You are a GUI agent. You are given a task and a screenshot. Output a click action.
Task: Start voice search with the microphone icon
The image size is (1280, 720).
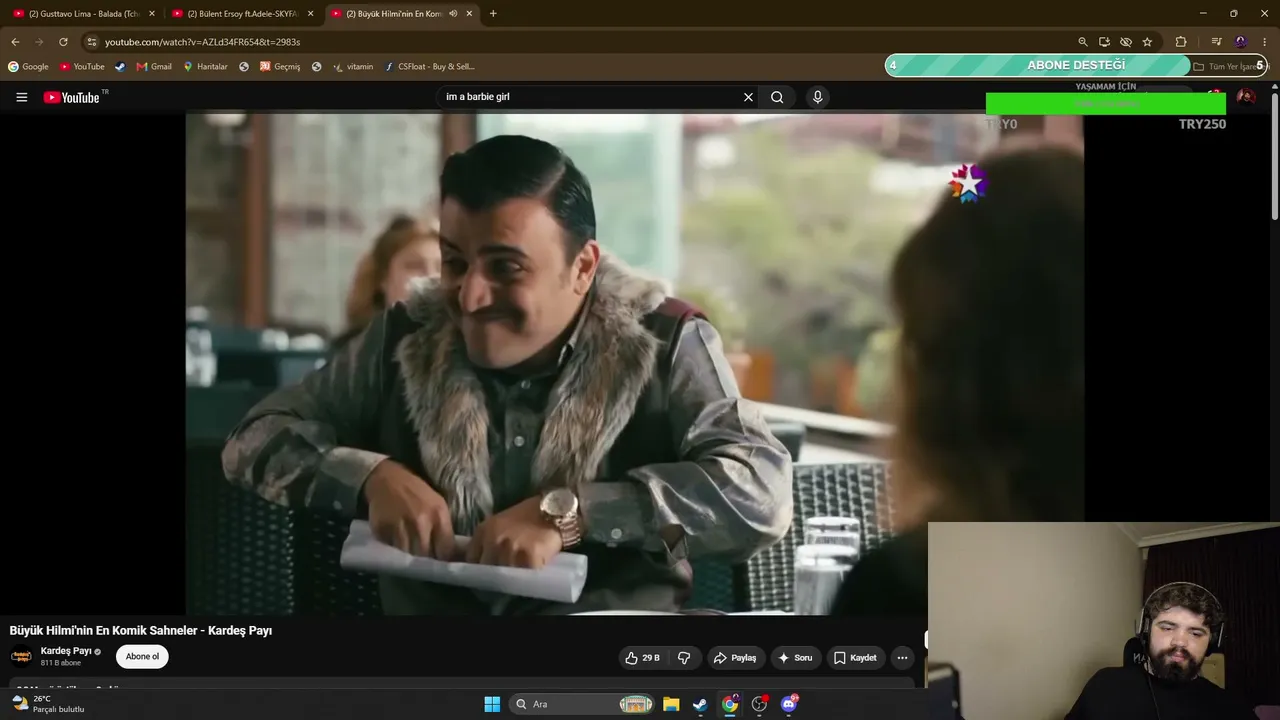(817, 97)
